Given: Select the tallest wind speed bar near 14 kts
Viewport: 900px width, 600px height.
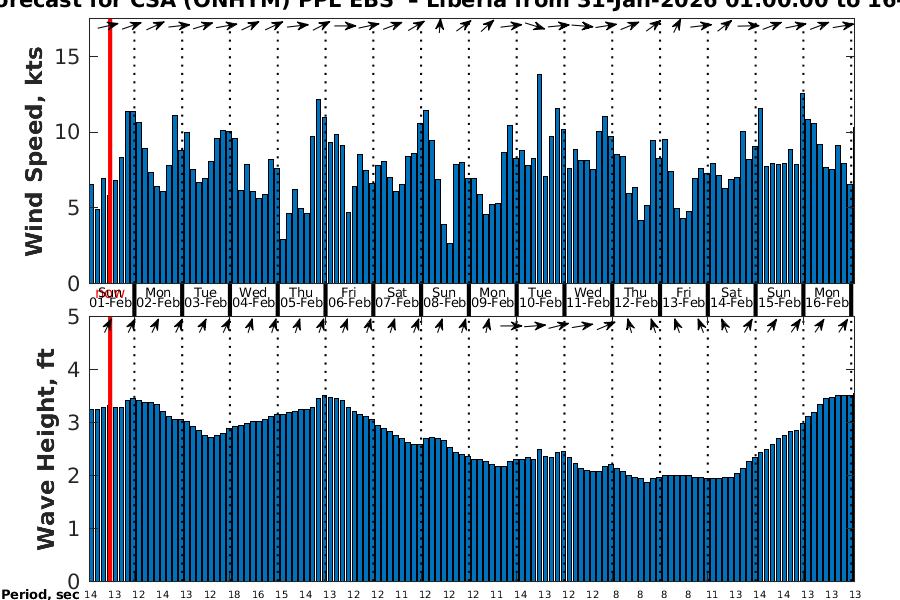Looking at the screenshot, I should (x=539, y=178).
